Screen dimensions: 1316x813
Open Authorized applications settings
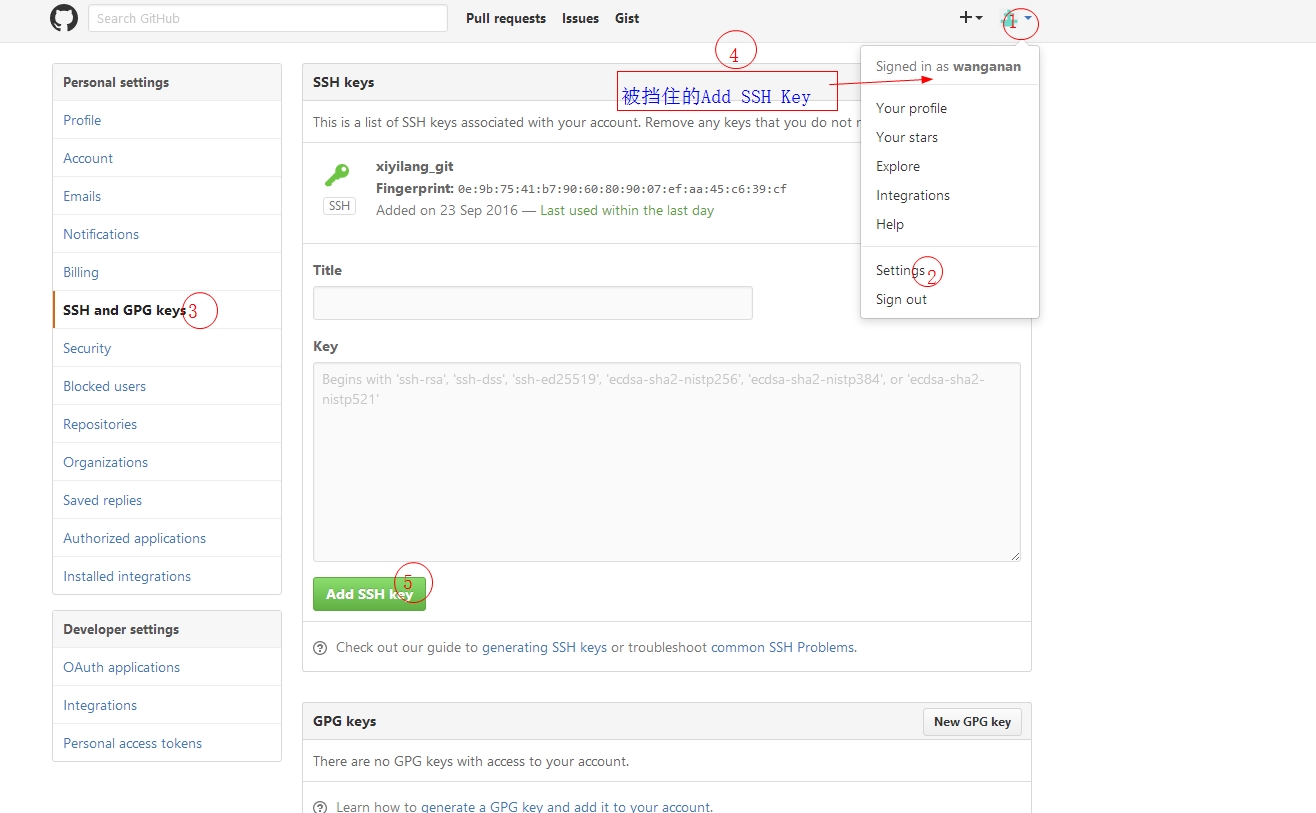point(167,538)
